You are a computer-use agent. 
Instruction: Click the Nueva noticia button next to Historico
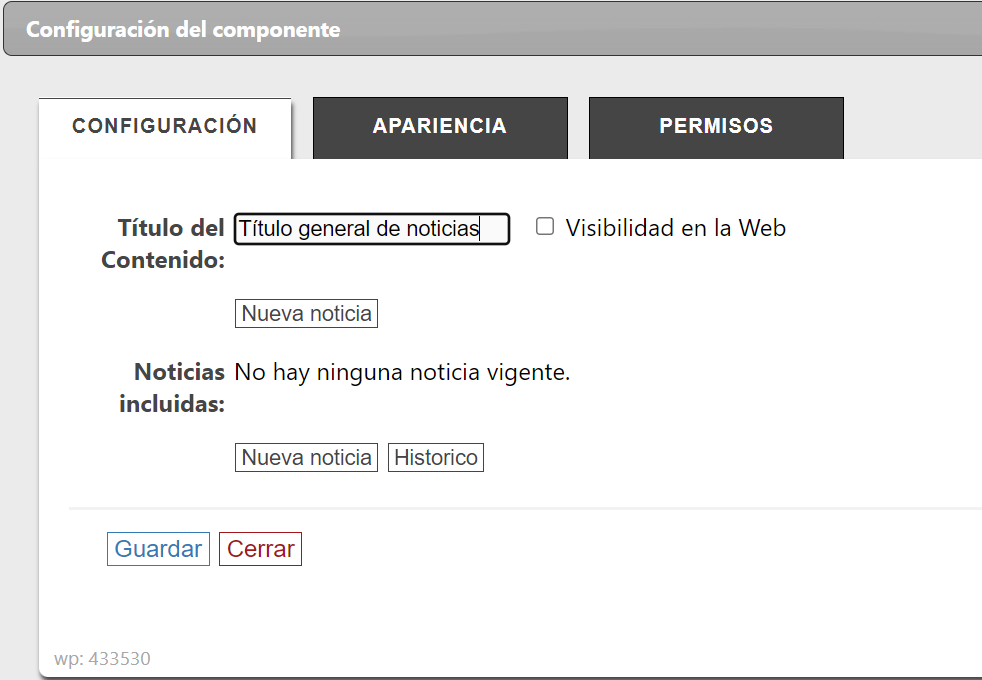pyautogui.click(x=306, y=458)
